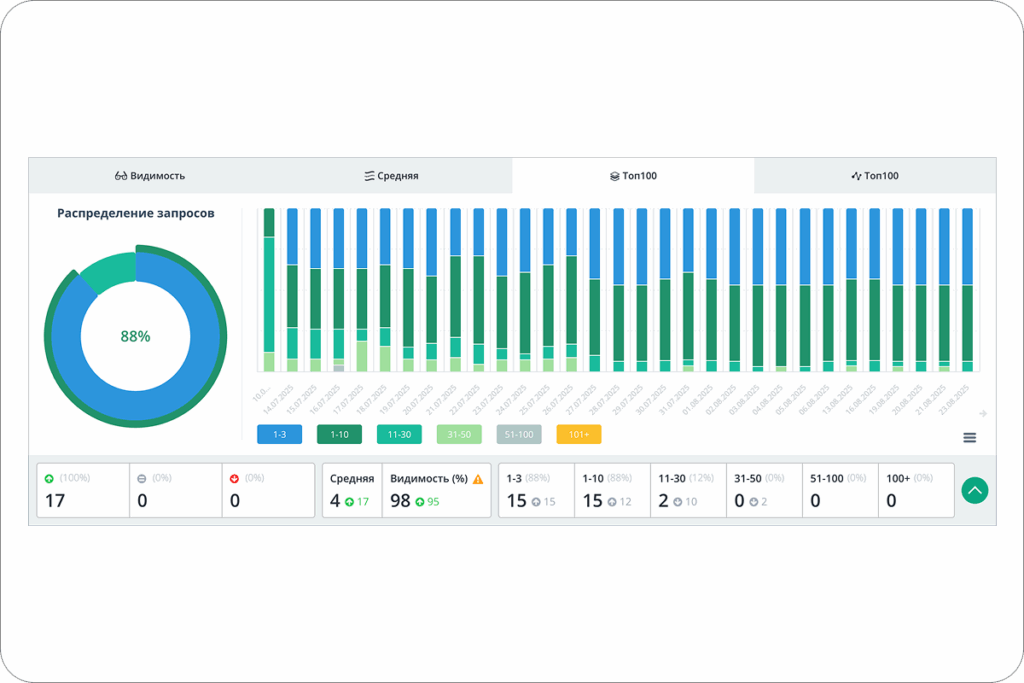Click the 88% donut chart center
1024x683 pixels.
pos(136,336)
